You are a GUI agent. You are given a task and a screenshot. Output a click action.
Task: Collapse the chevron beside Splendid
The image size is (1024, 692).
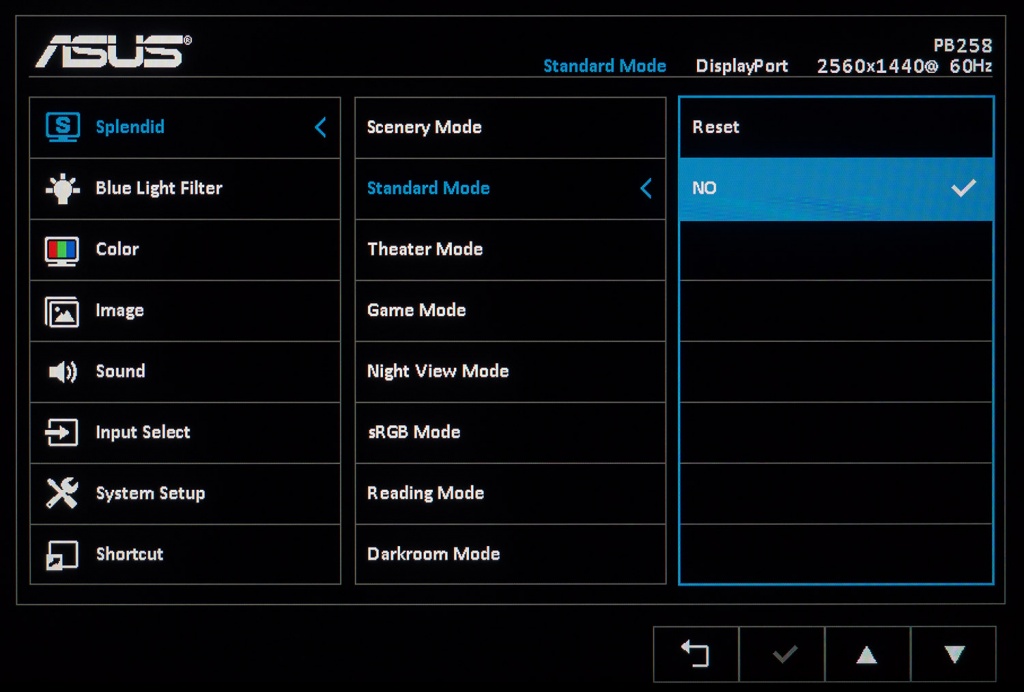tap(320, 127)
